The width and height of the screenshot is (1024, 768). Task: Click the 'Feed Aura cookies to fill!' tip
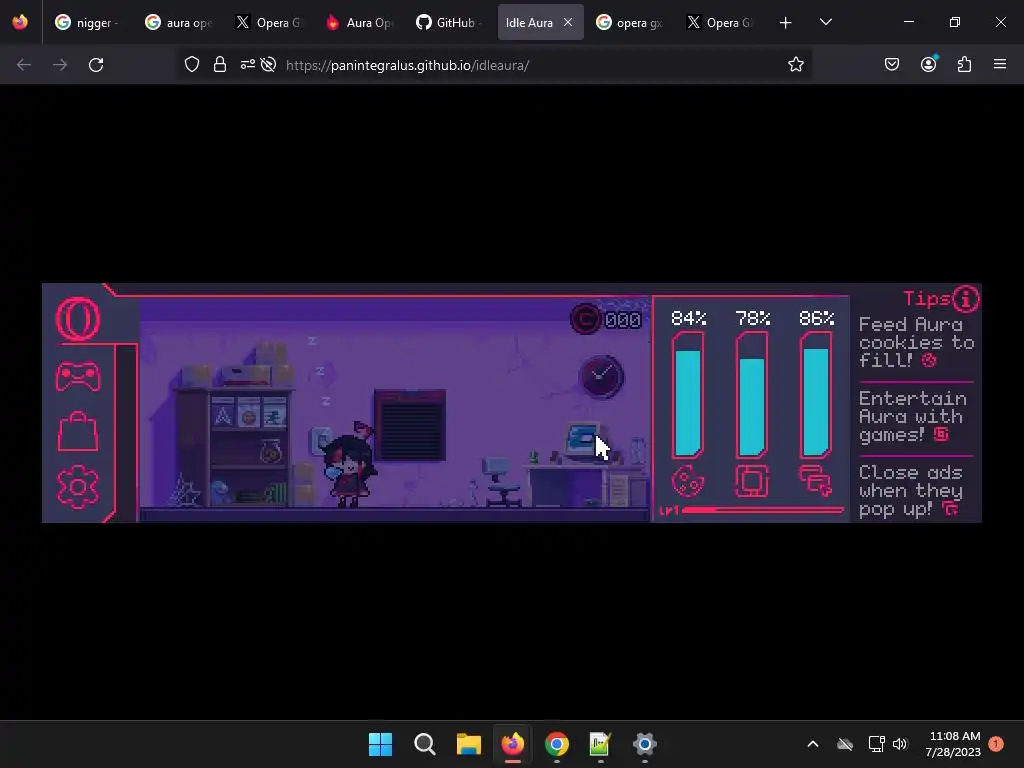[x=916, y=343]
